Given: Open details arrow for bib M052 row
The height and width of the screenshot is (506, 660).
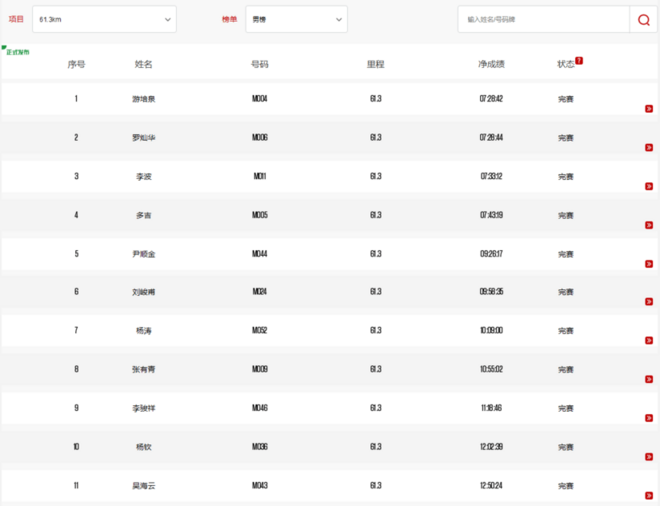Looking at the screenshot, I should click(x=649, y=341).
